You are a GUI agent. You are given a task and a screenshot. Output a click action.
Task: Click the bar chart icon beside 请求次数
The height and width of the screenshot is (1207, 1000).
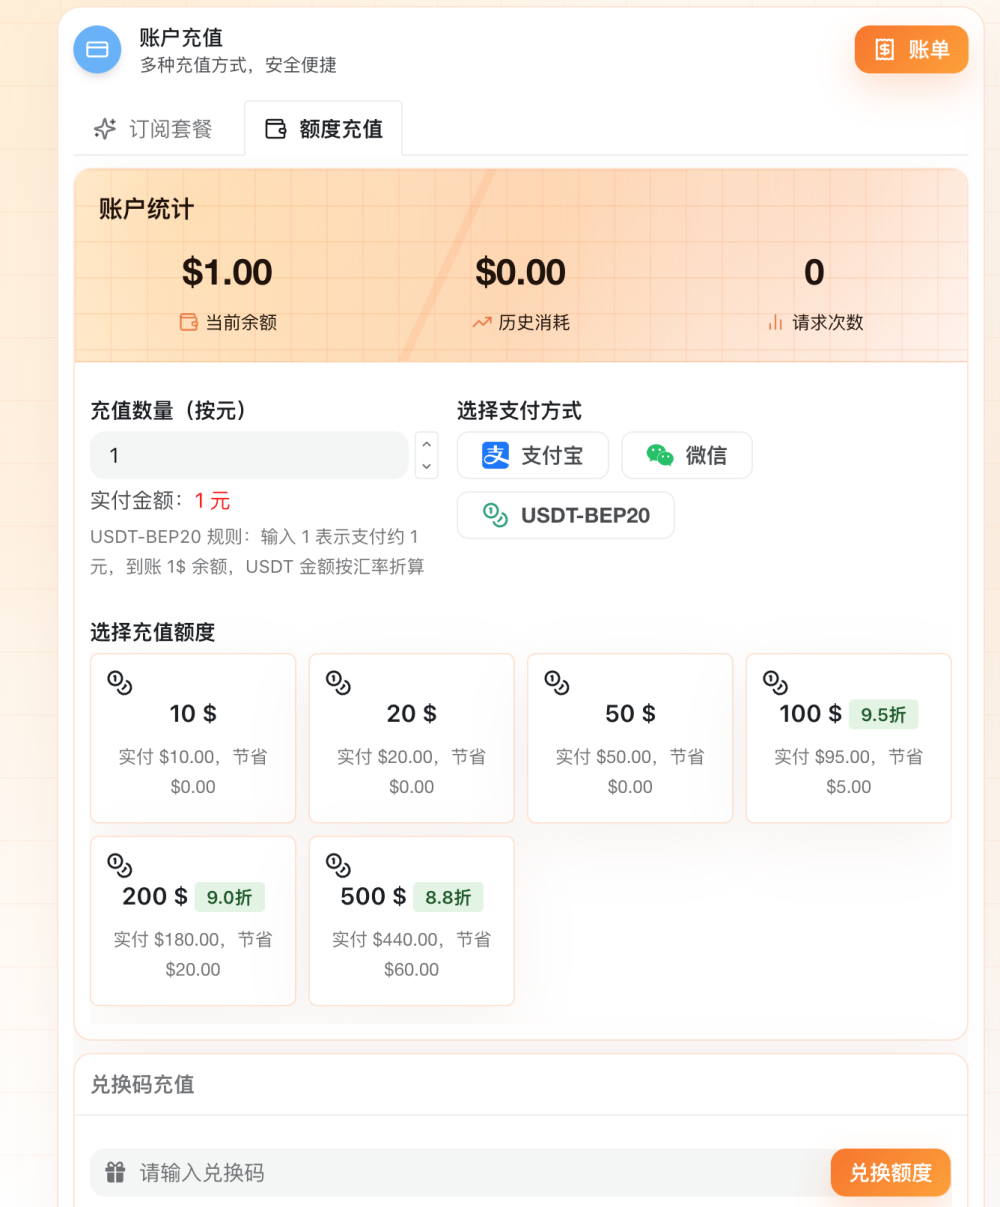(775, 322)
